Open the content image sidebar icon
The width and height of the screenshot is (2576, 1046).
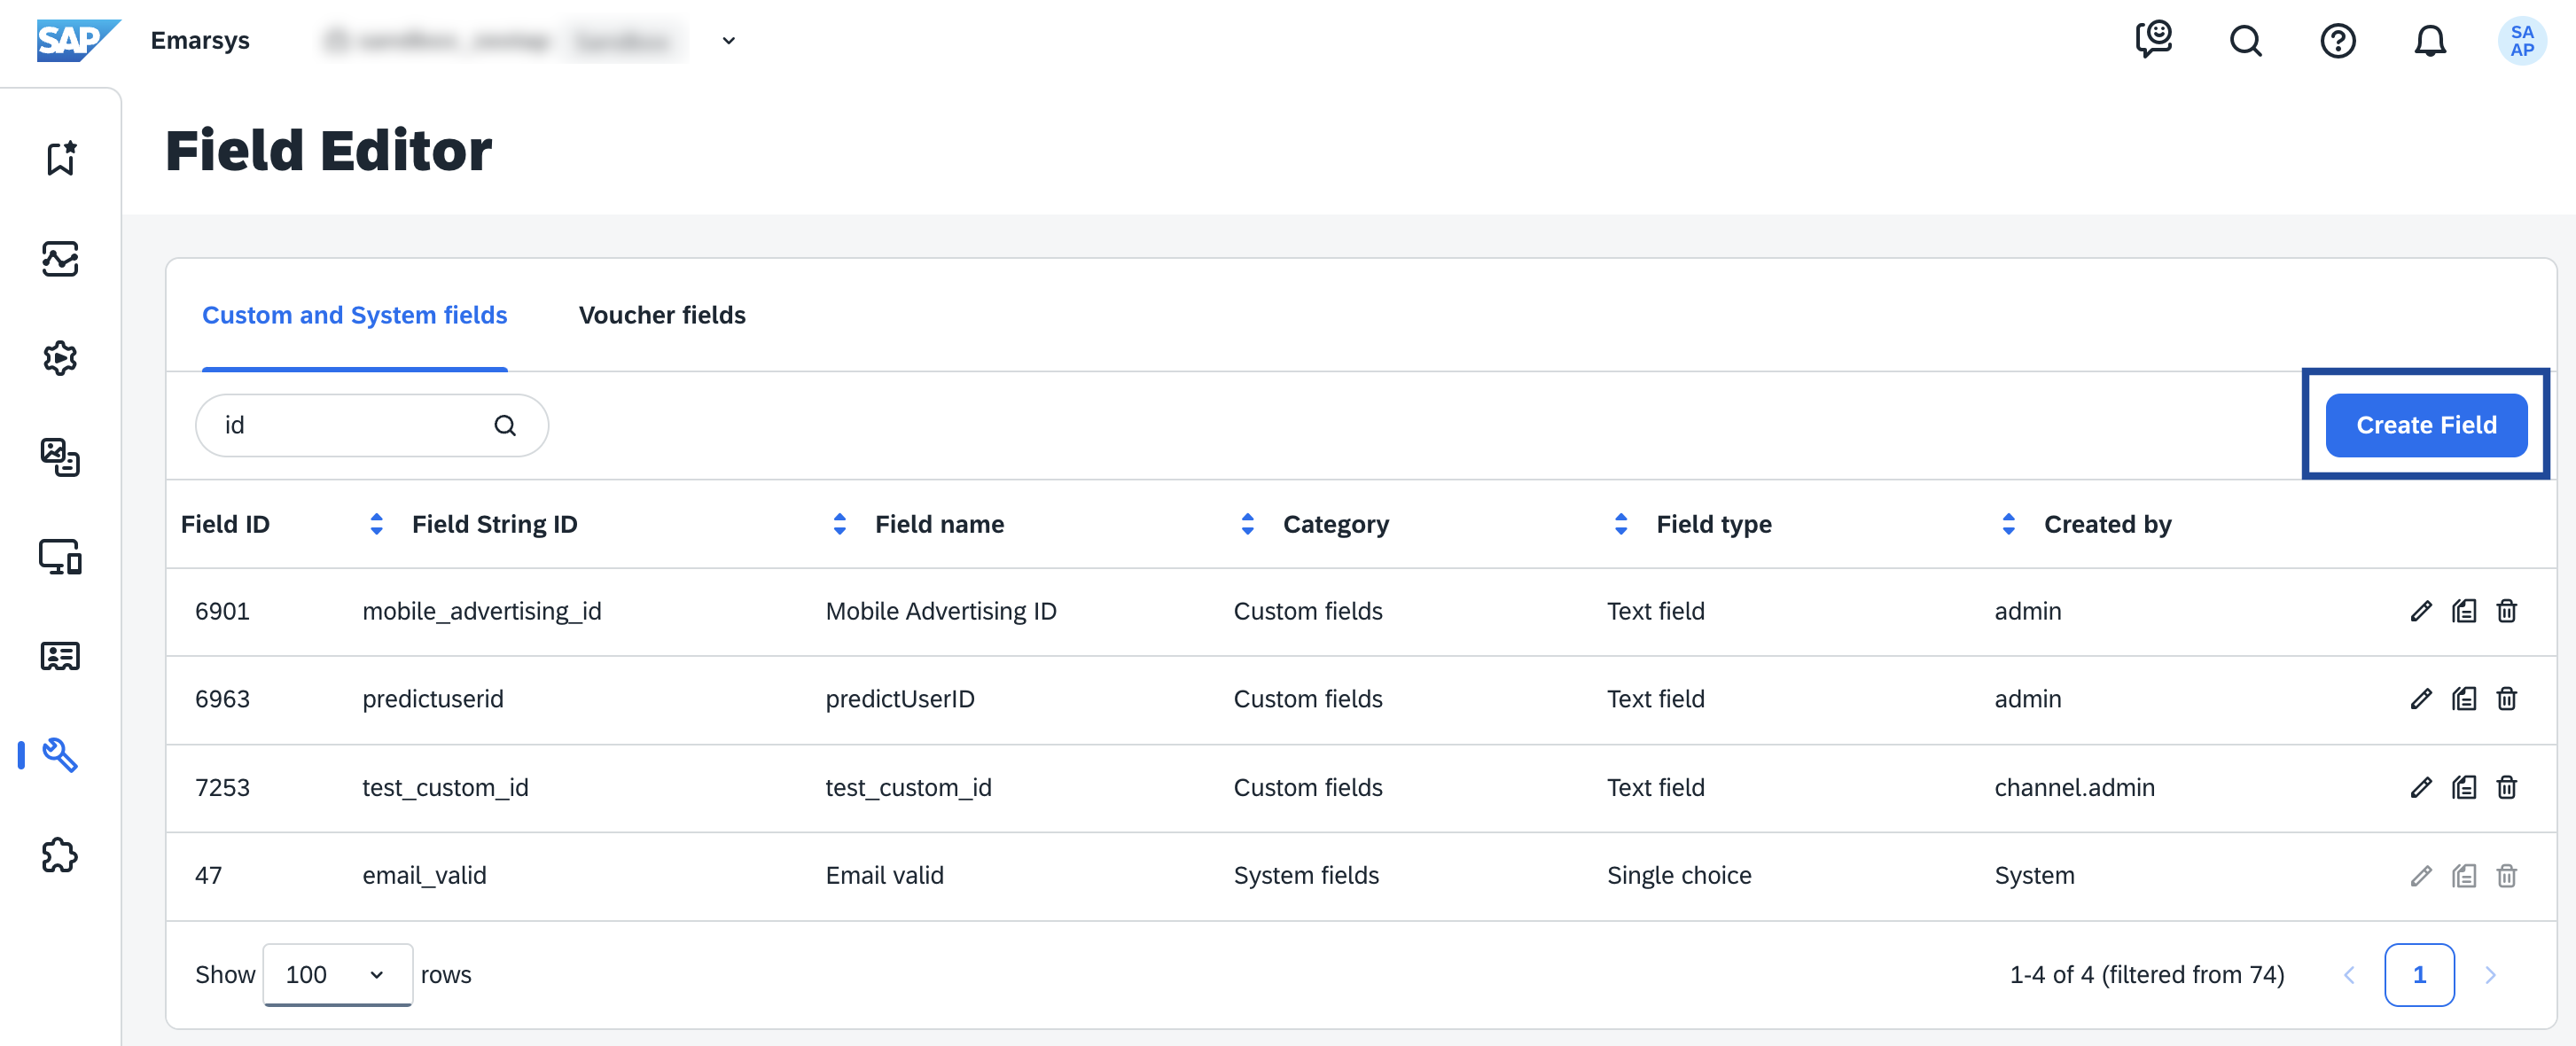point(60,457)
